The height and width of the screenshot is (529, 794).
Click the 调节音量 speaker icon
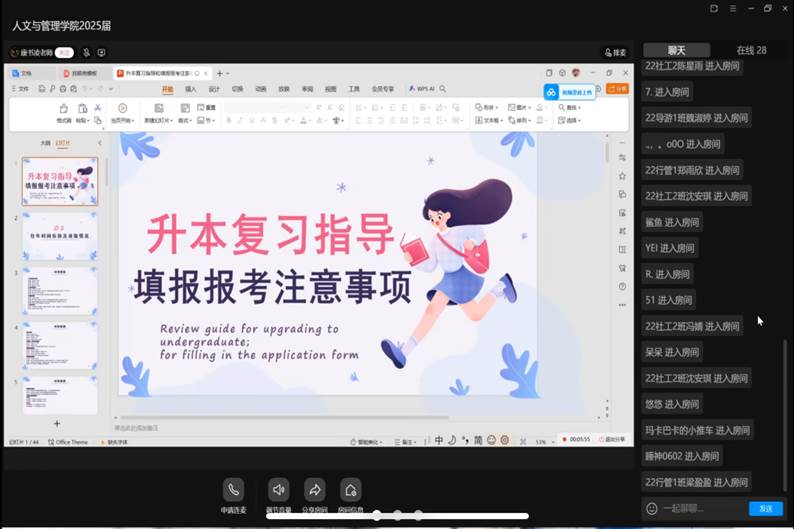(279, 489)
